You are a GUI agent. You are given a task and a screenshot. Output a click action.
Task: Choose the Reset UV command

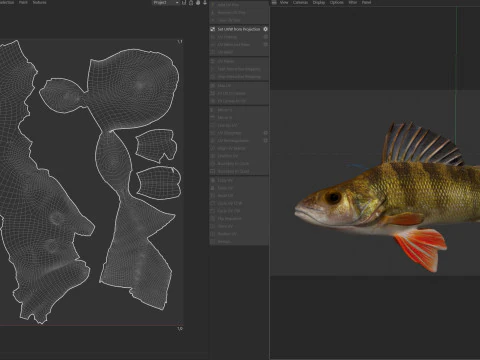[239, 195]
